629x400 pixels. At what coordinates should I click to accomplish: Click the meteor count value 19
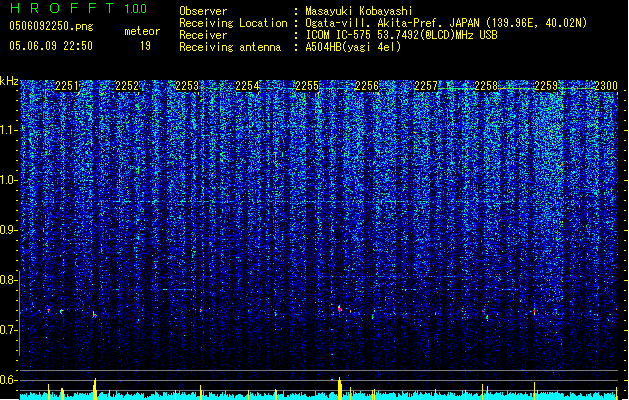click(145, 46)
